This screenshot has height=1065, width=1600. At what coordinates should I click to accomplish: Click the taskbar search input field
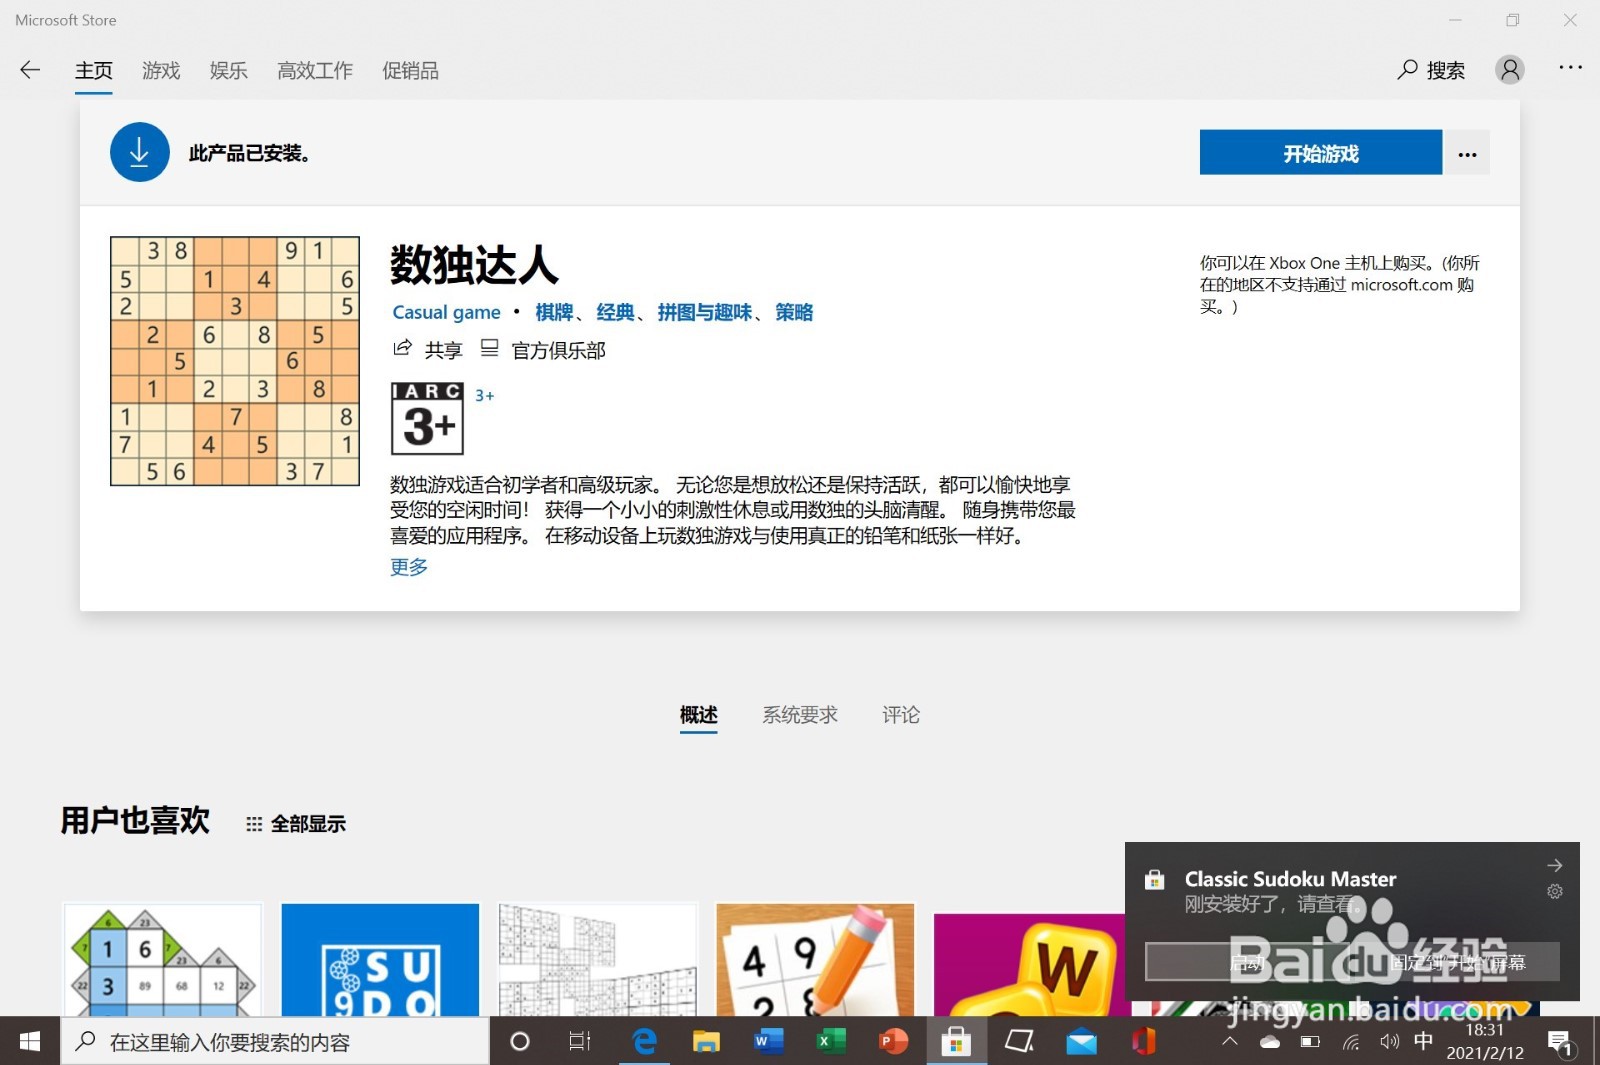click(275, 1041)
